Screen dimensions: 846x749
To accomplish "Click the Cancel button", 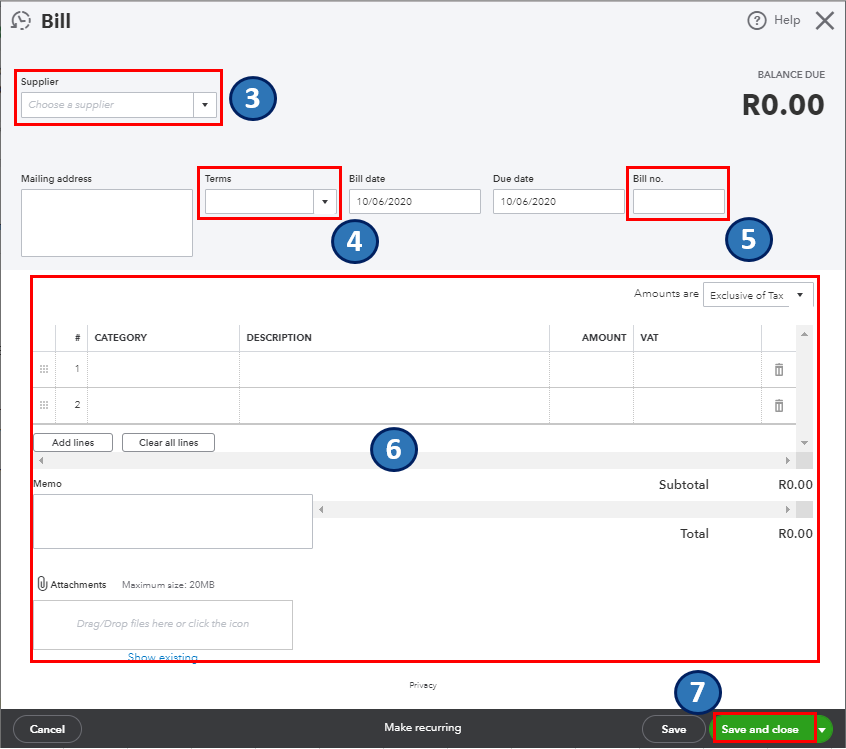I will coord(47,729).
